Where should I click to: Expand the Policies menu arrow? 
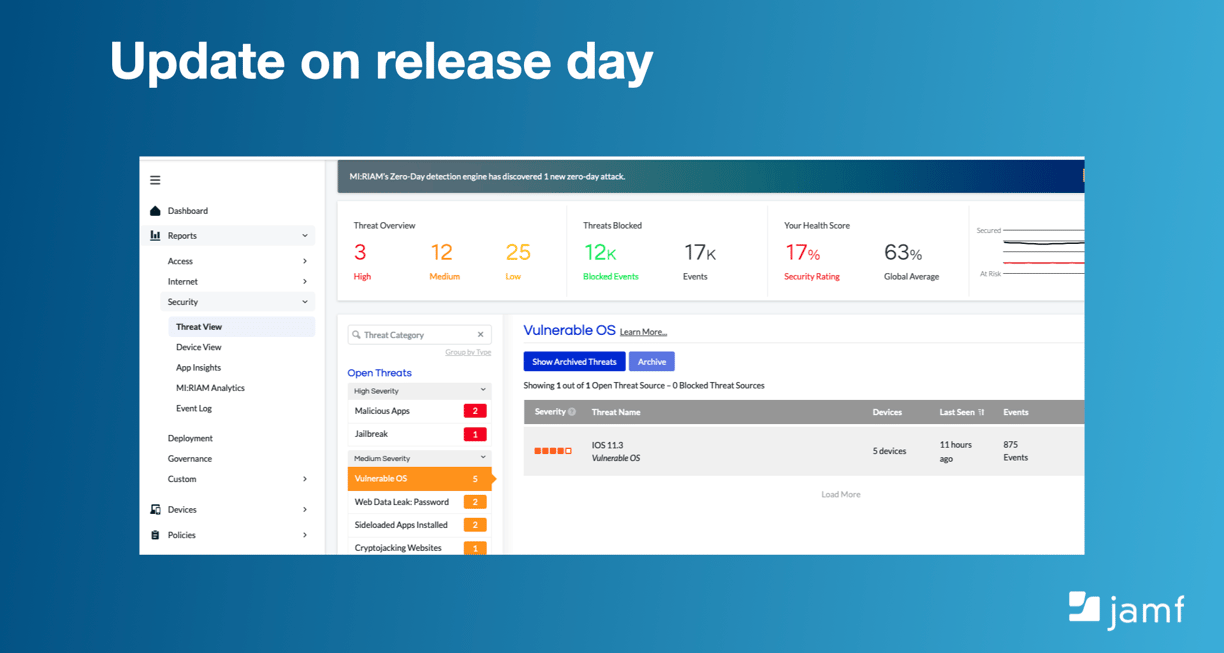[x=305, y=535]
